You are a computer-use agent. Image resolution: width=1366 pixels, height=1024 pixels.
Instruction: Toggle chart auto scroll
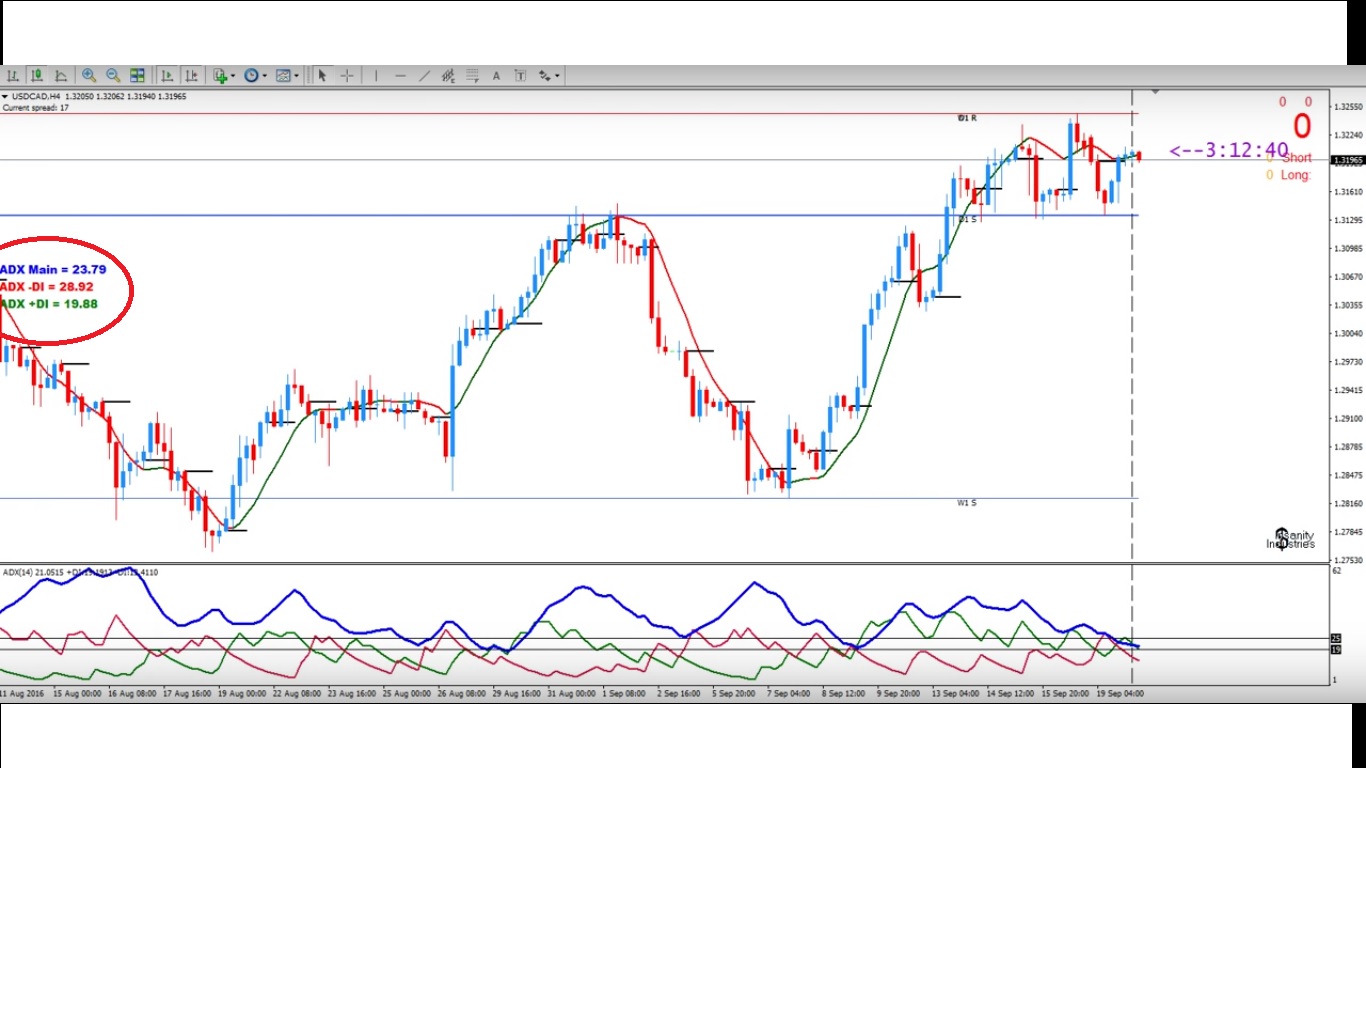click(x=167, y=76)
